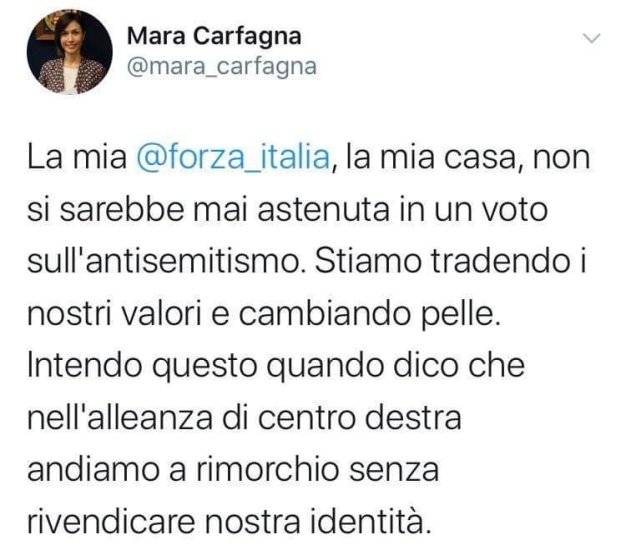
Task: Open Mara Carfagna's profile picture
Action: [70, 52]
